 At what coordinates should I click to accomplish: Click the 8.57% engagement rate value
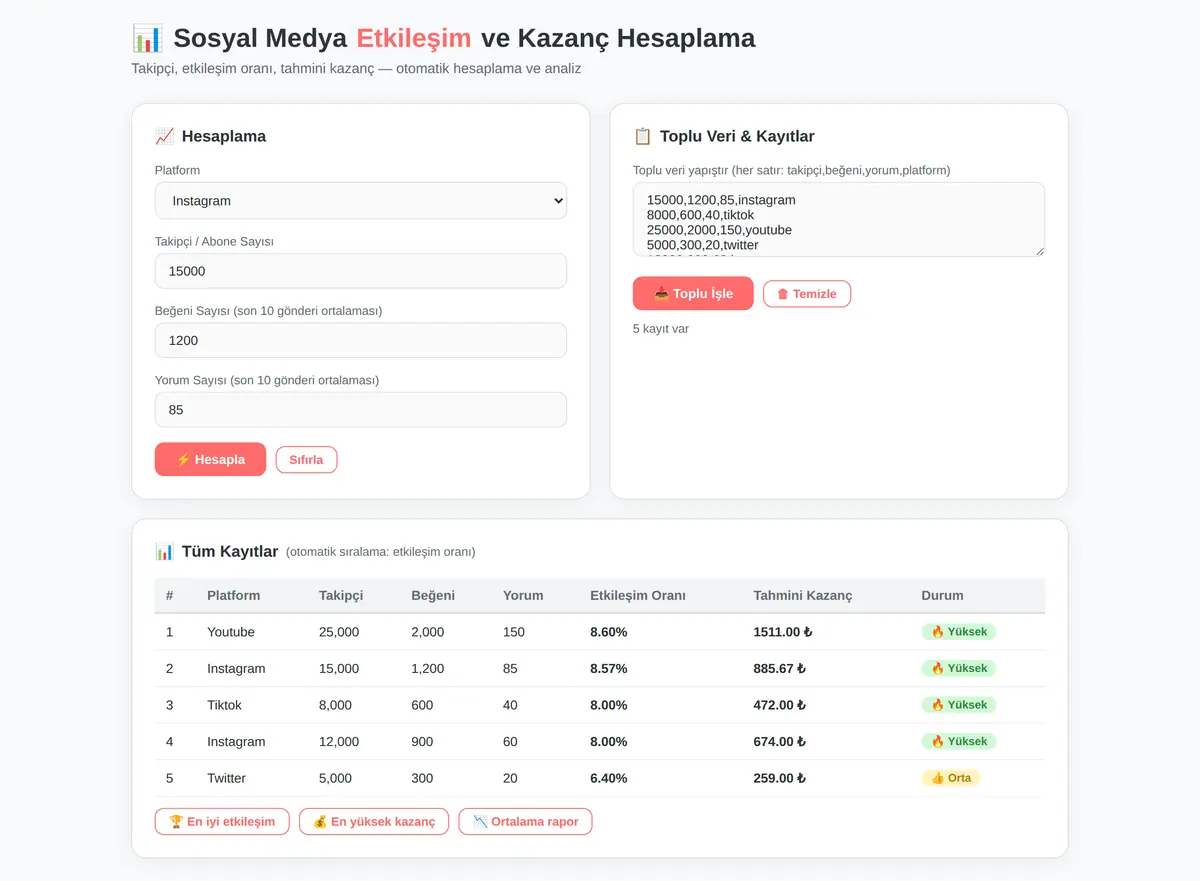tap(609, 668)
